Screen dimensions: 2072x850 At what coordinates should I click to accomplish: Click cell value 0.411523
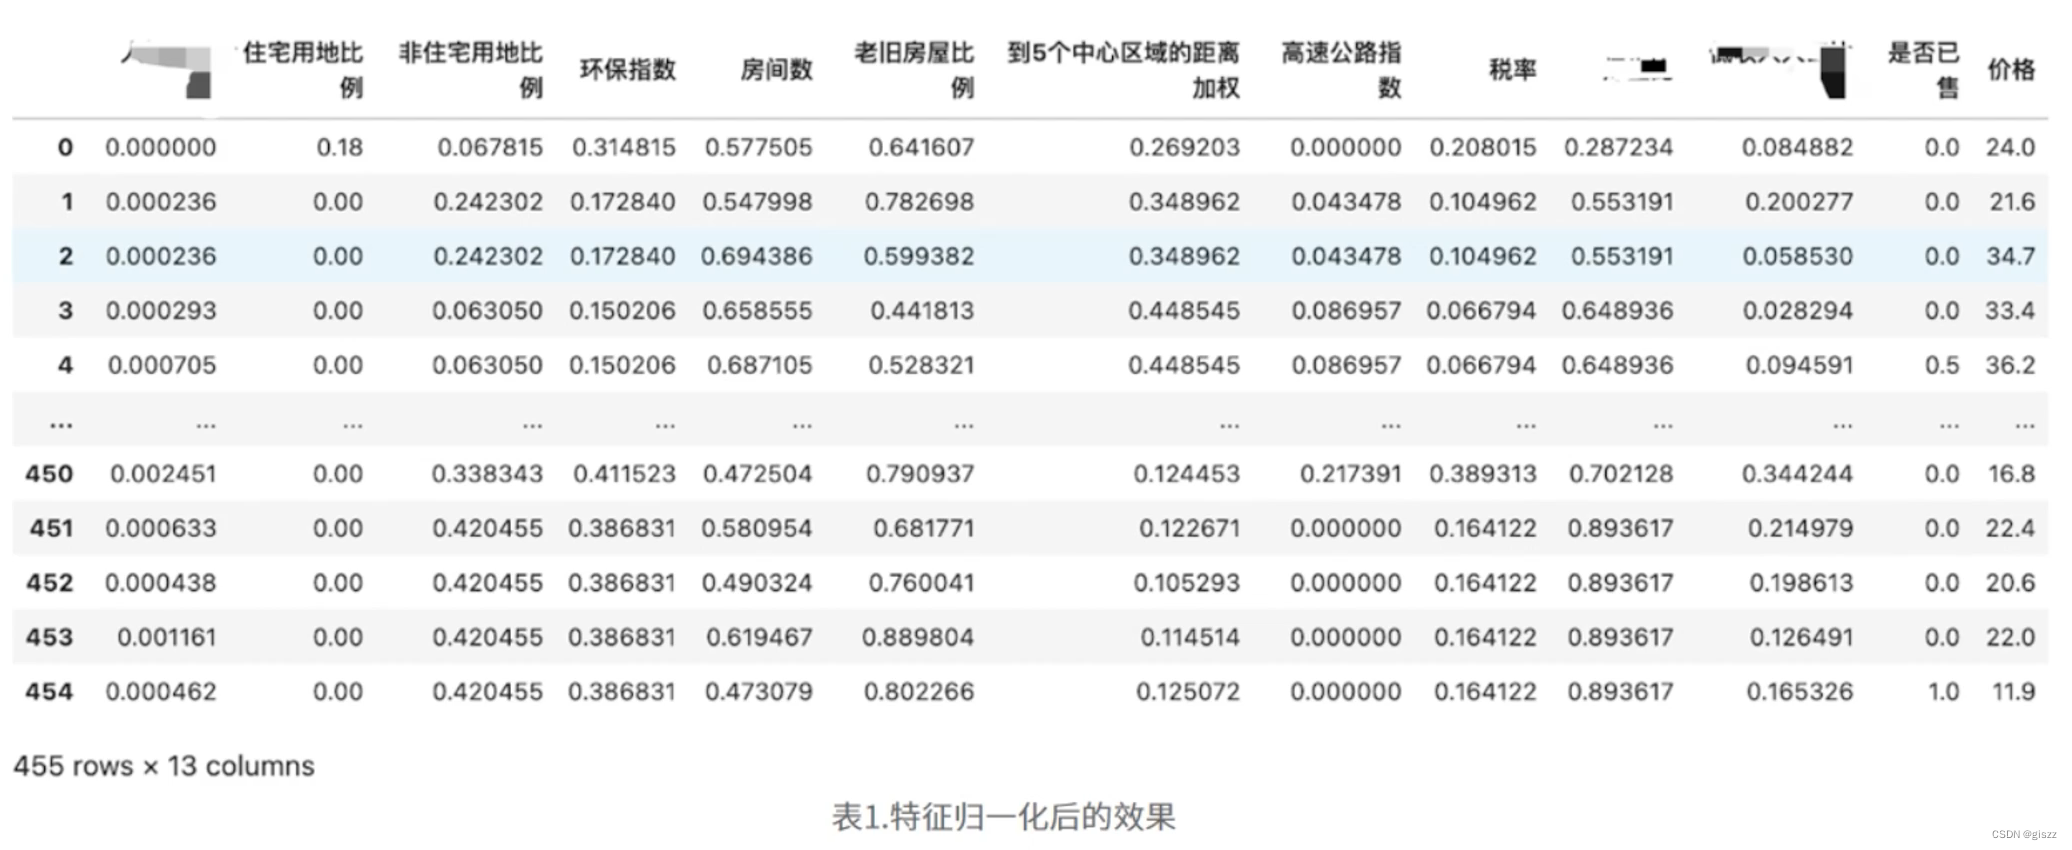[625, 474]
